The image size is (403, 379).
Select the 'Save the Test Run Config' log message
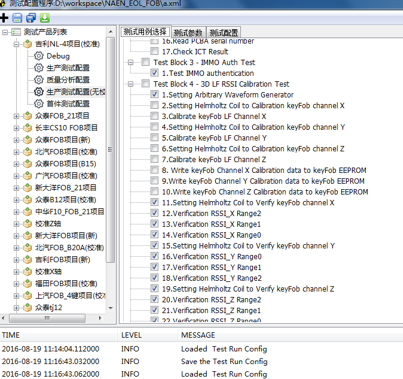click(x=224, y=361)
